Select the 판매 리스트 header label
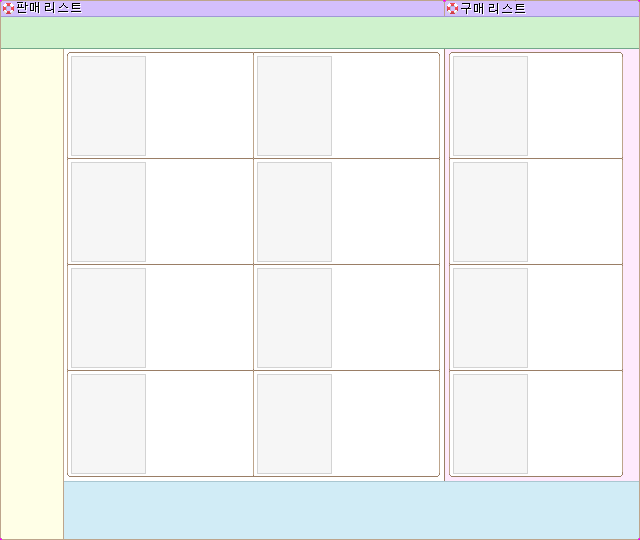 [x=49, y=8]
